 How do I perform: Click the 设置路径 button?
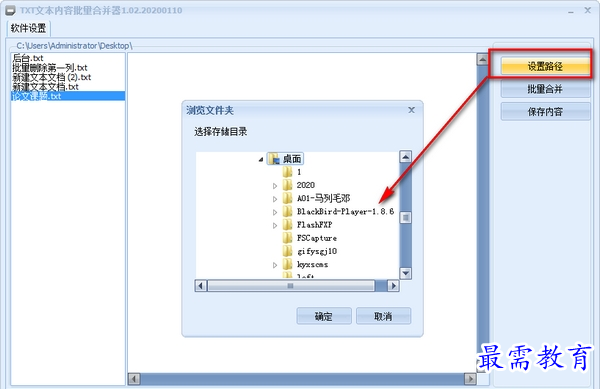pos(545,67)
